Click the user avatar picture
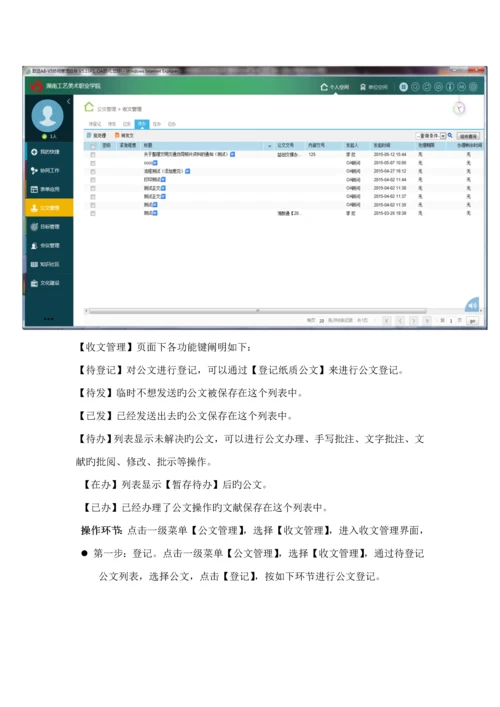The height and width of the screenshot is (707, 500). click(x=47, y=115)
